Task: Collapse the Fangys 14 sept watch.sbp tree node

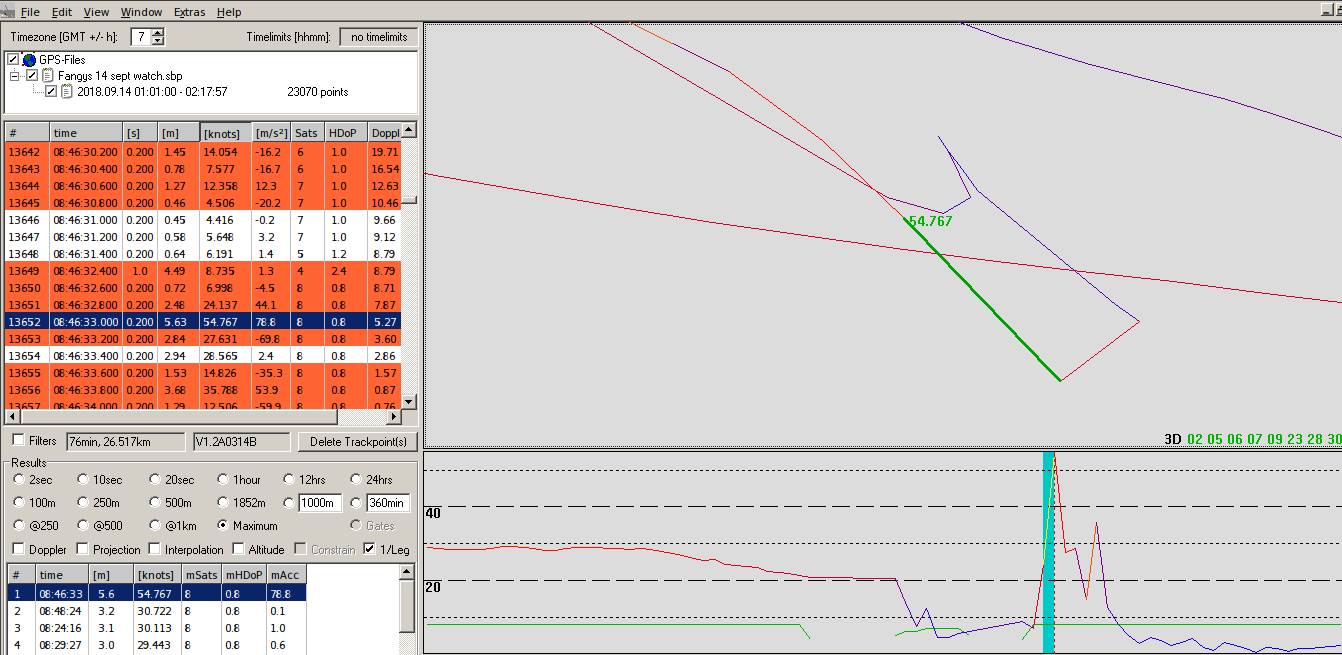Action: pos(15,76)
